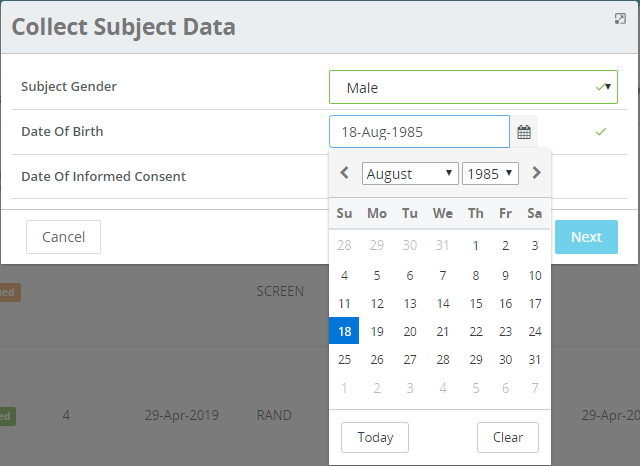
Task: Go to next month with right arrow
Action: tap(536, 173)
